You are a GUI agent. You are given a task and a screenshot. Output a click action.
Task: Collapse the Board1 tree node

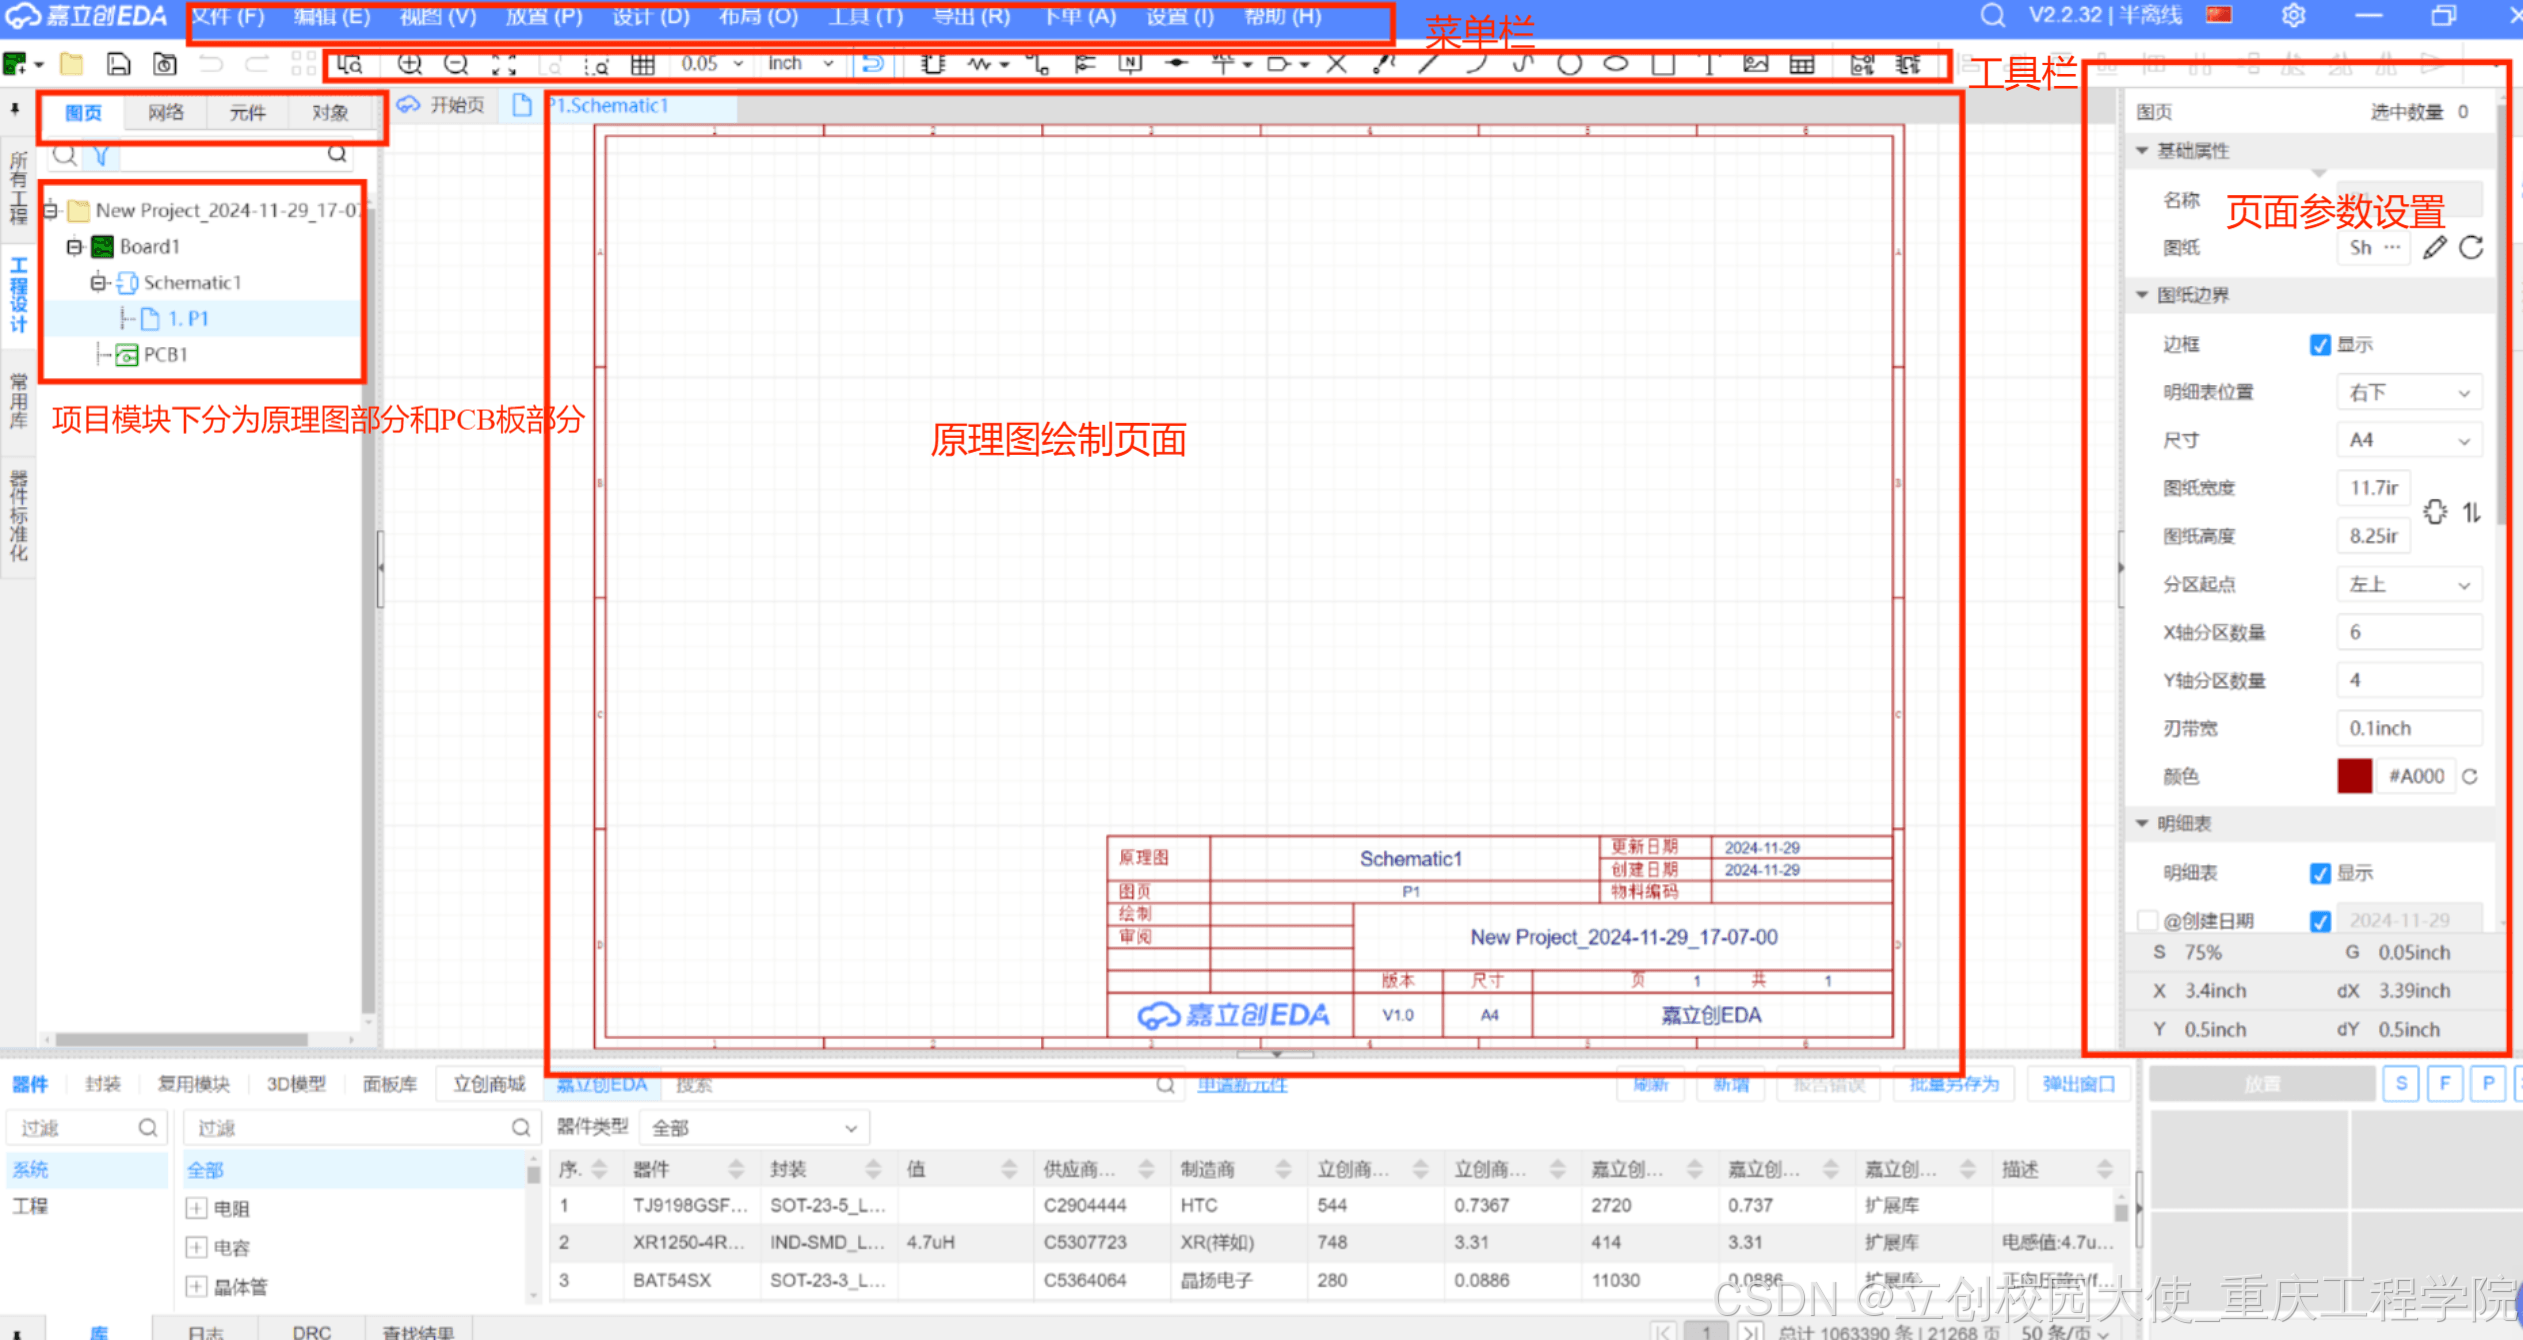point(74,246)
